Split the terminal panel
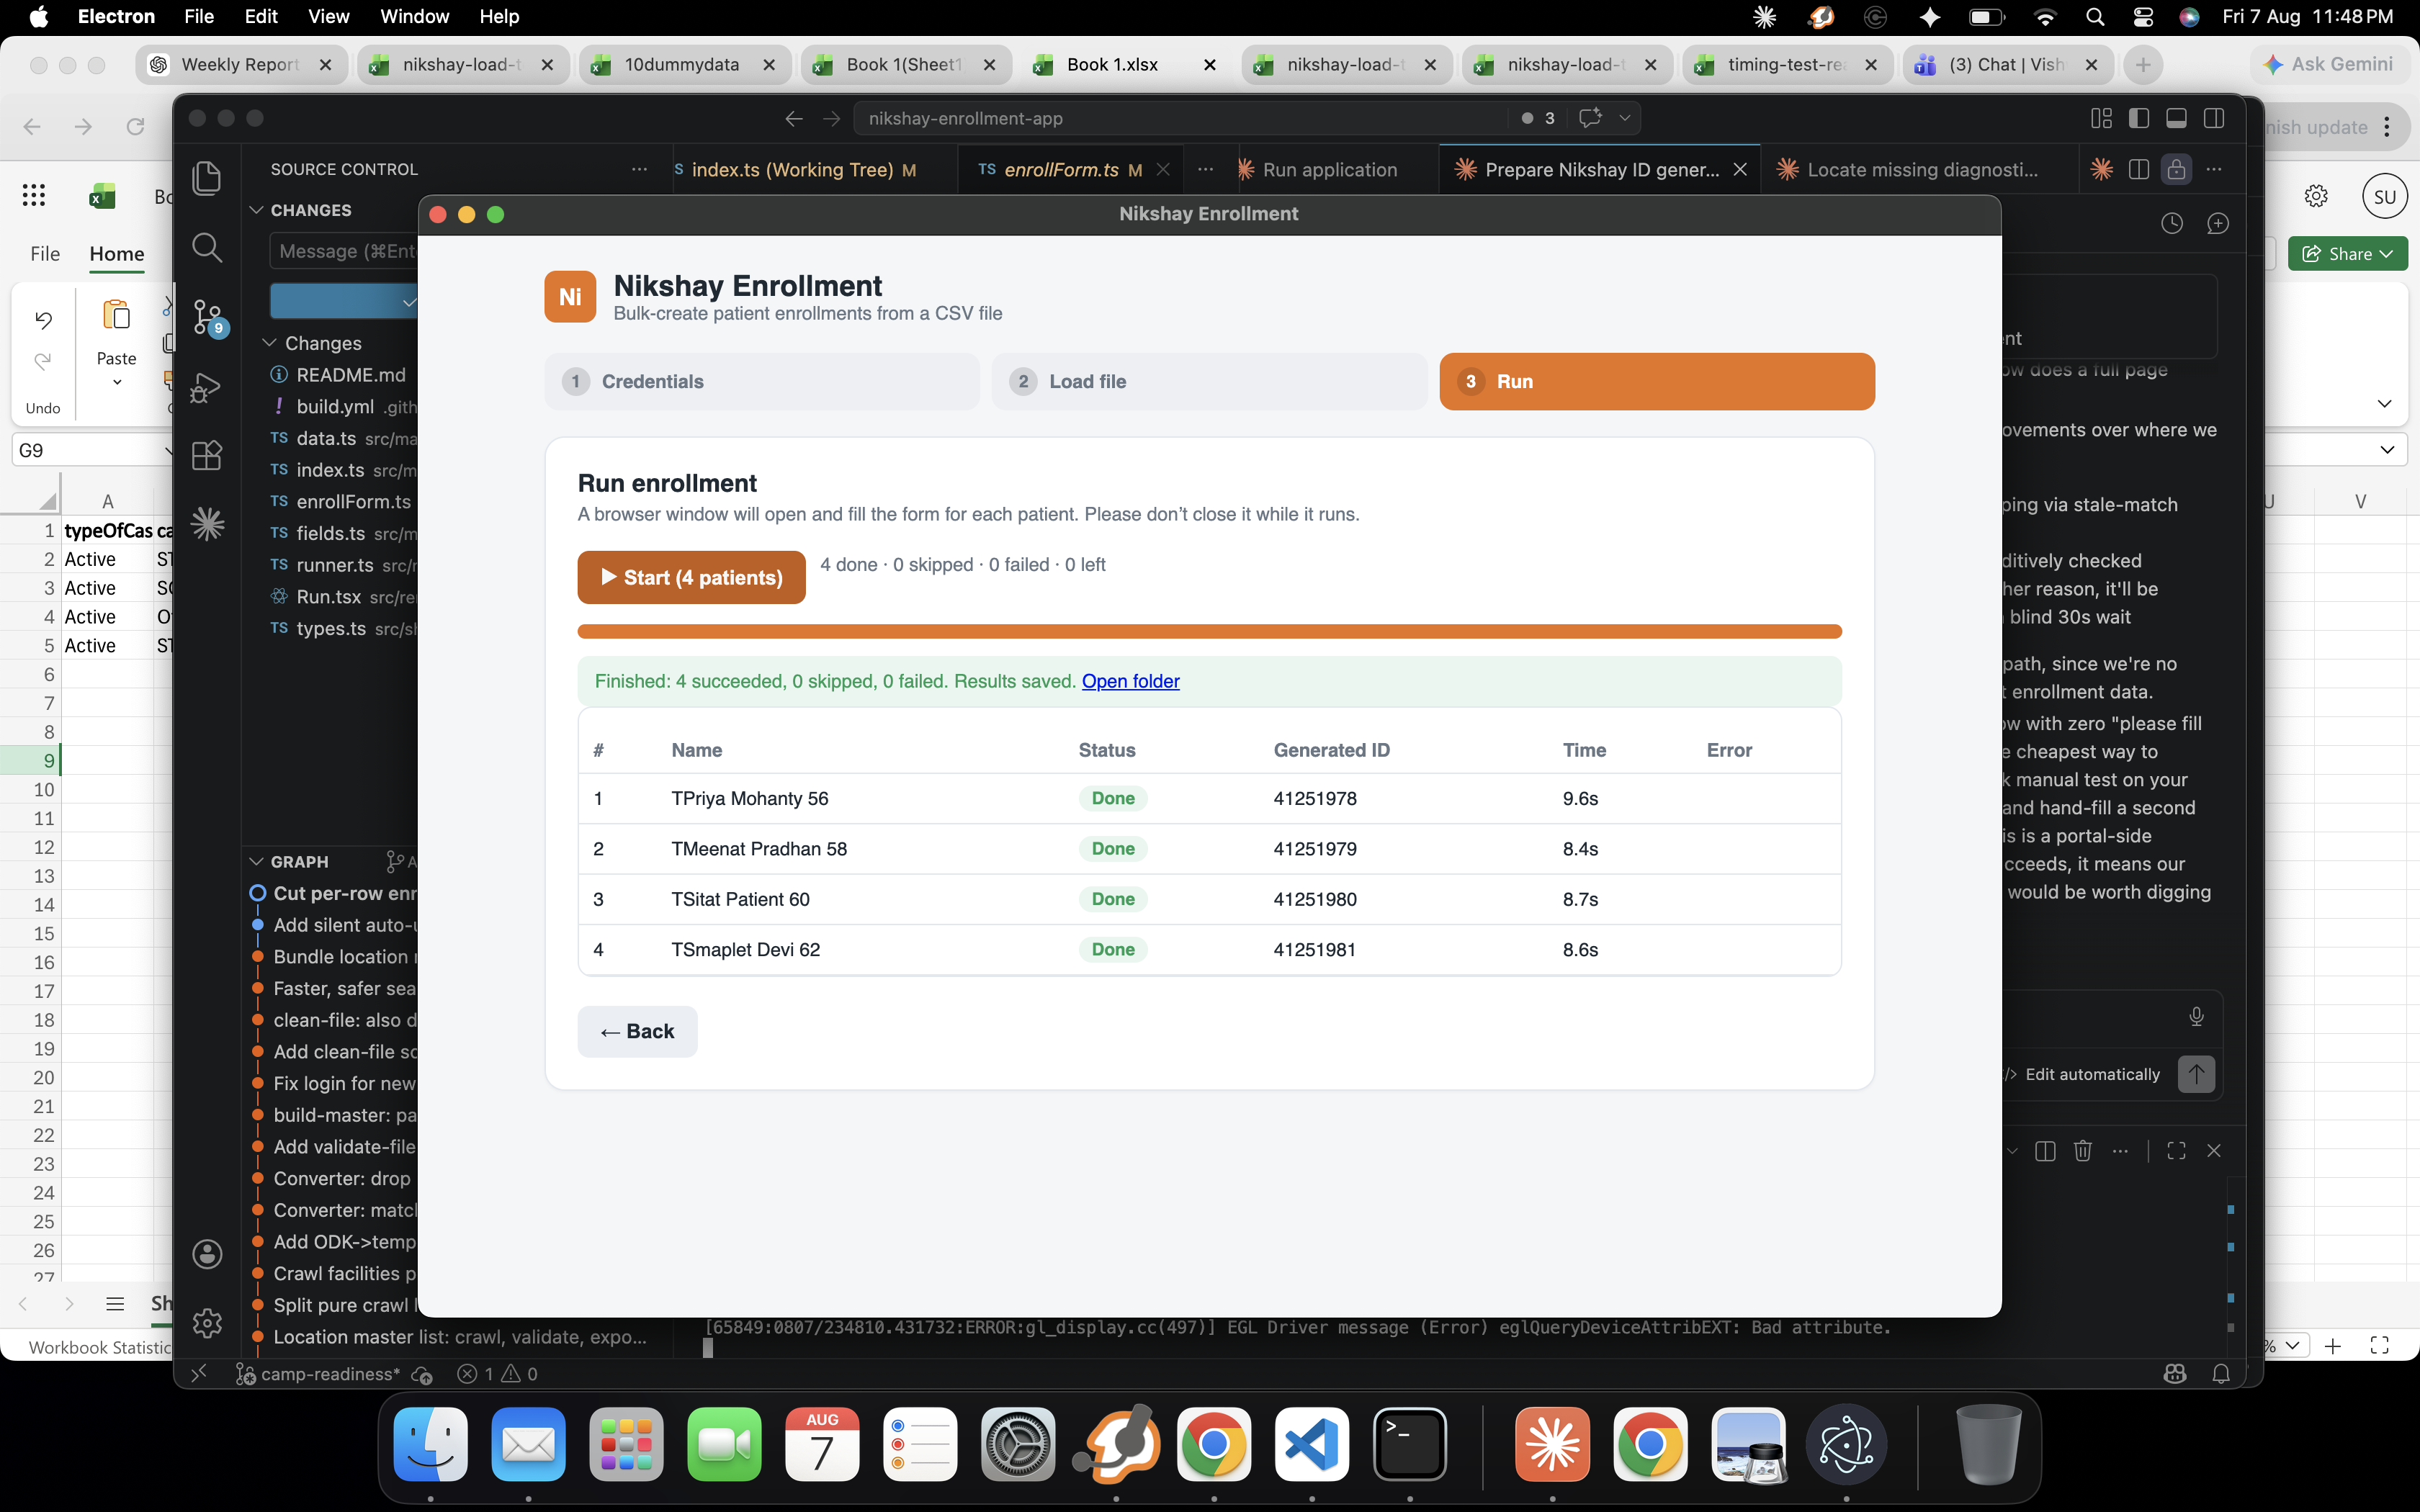The height and width of the screenshot is (1512, 2420). 2045,1151
